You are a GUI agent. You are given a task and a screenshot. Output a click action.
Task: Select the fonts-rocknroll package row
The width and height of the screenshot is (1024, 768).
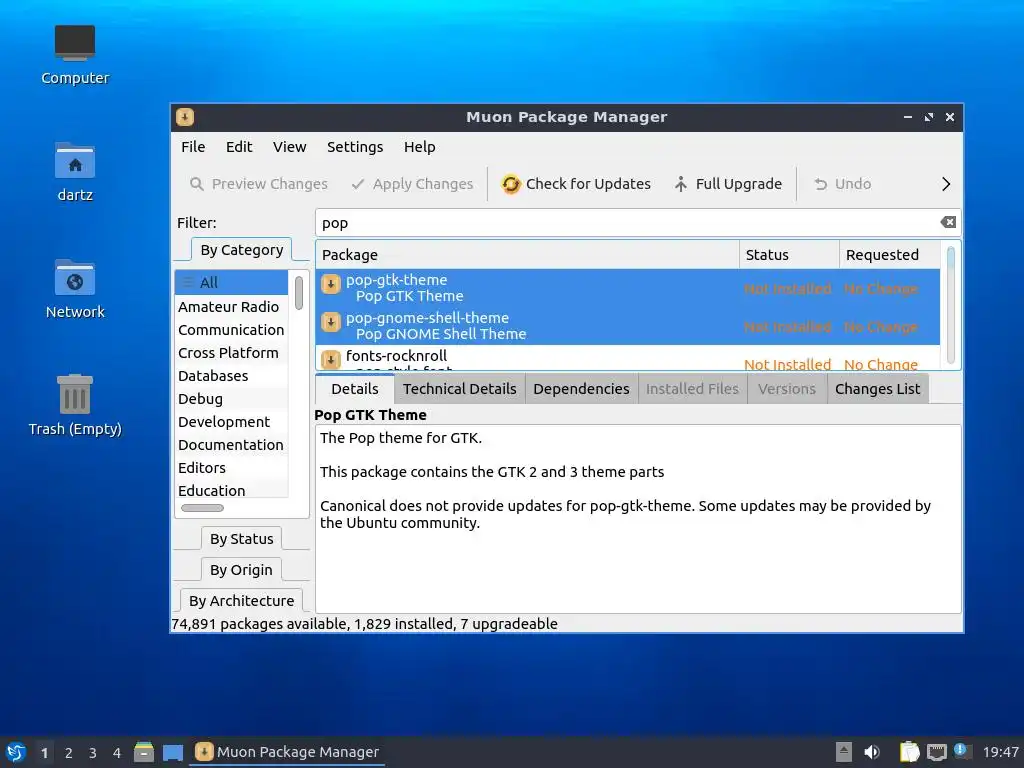pos(628,359)
